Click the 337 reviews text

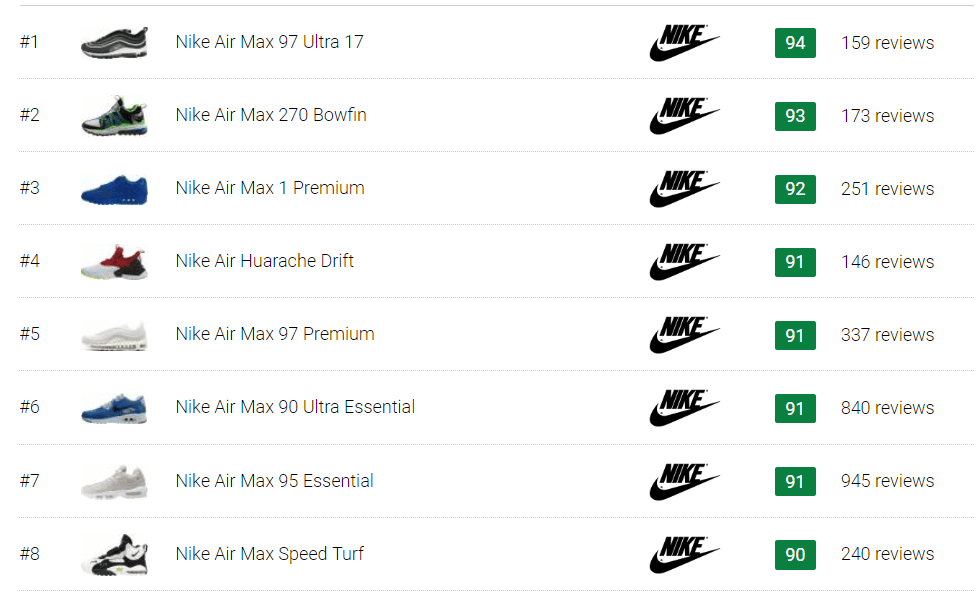[x=887, y=335]
